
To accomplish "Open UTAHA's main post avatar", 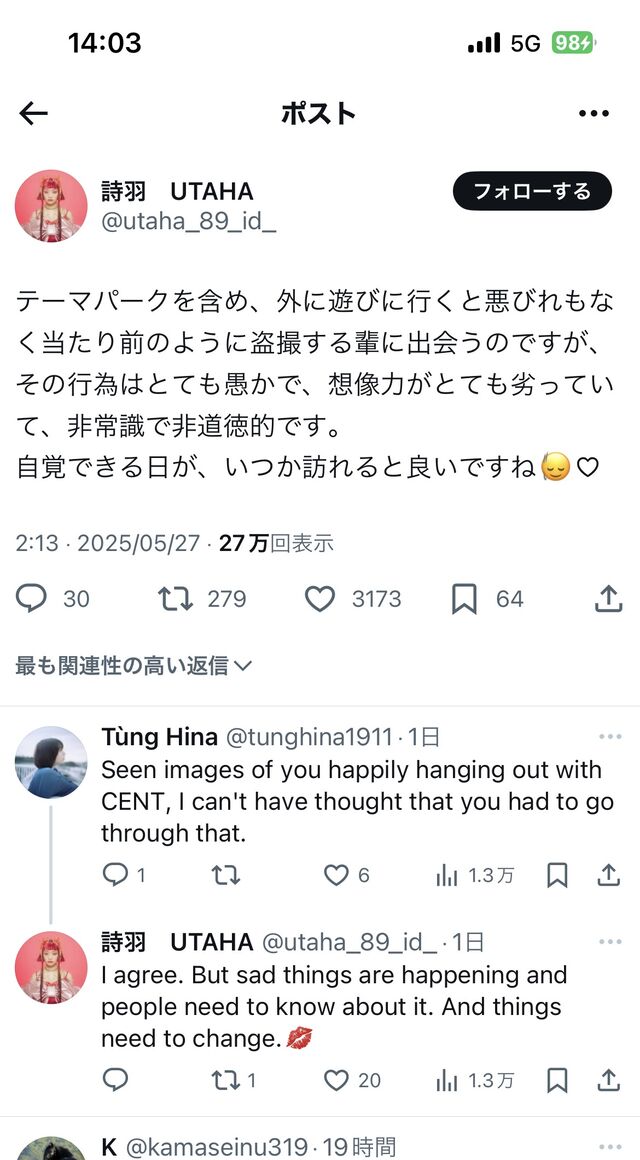I will 51,206.
